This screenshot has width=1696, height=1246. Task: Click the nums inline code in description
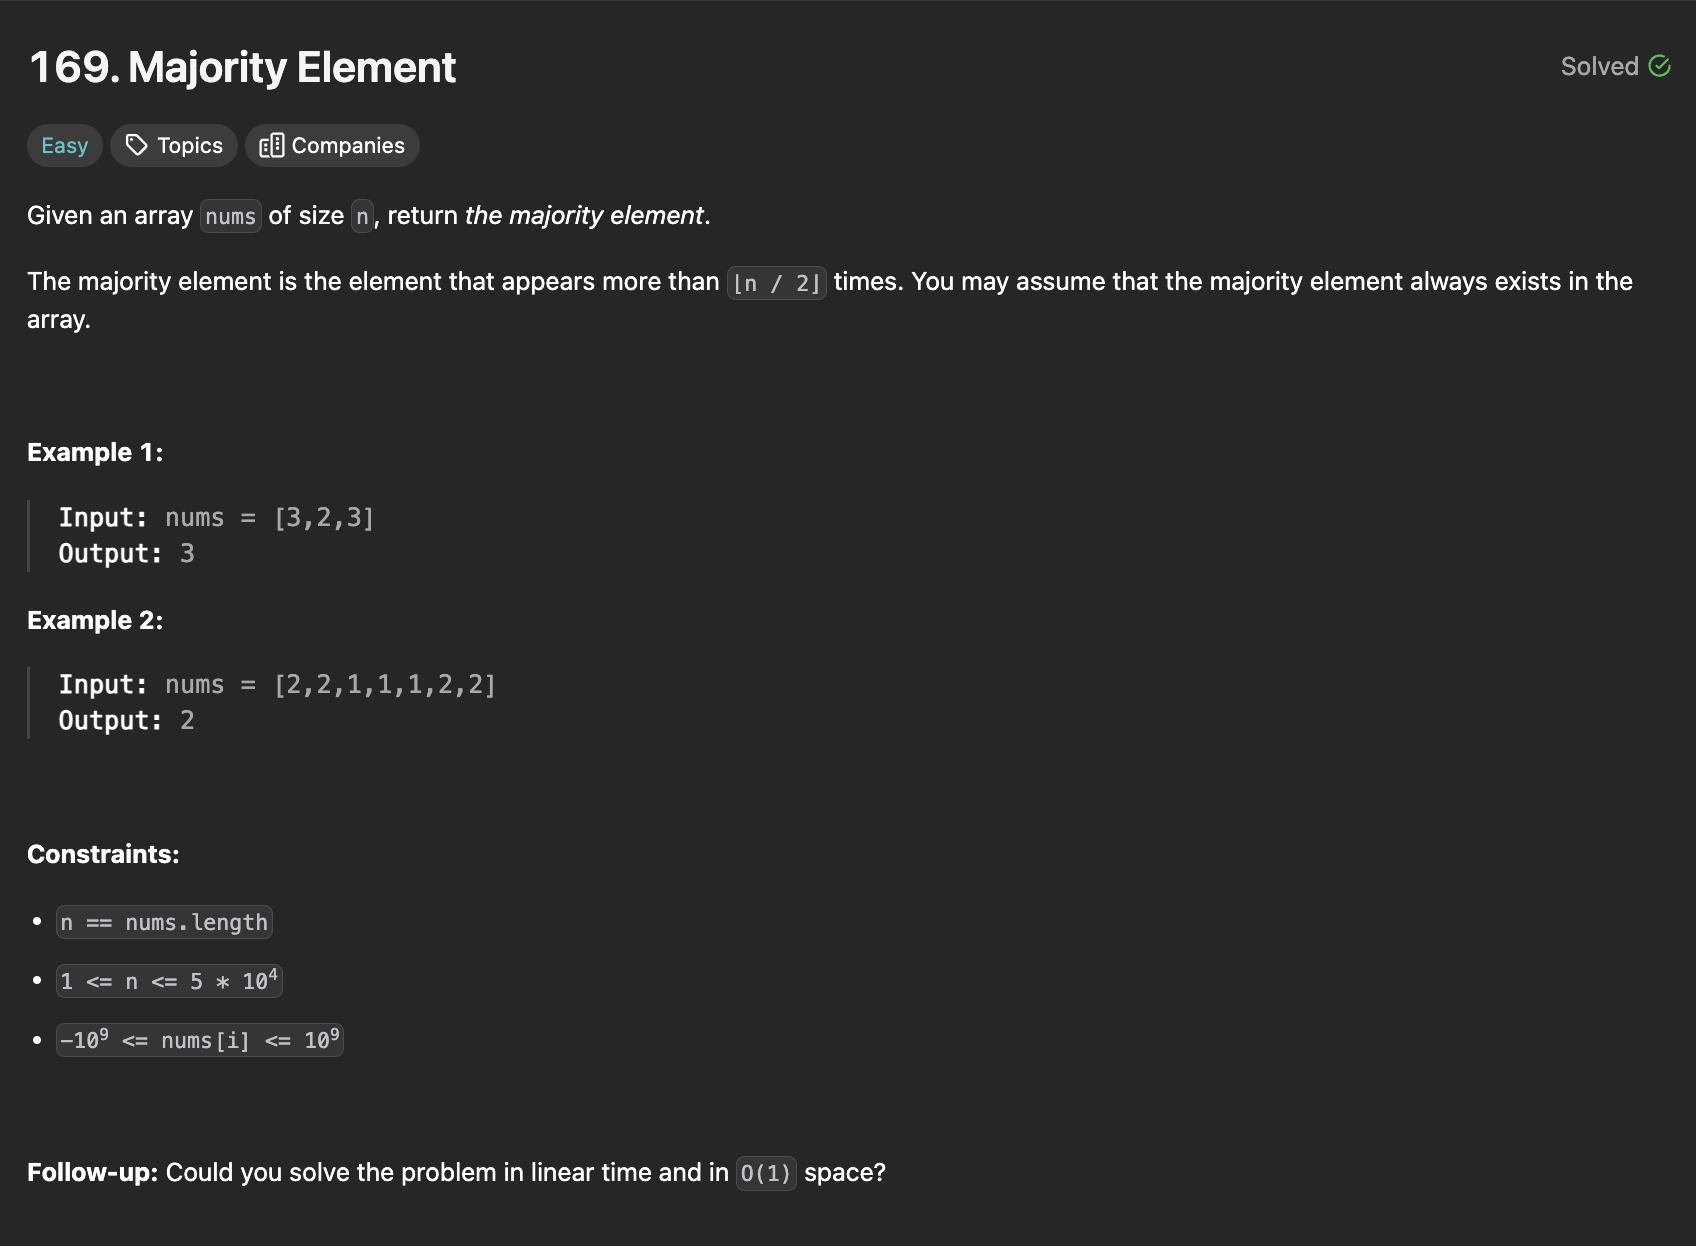pyautogui.click(x=230, y=216)
